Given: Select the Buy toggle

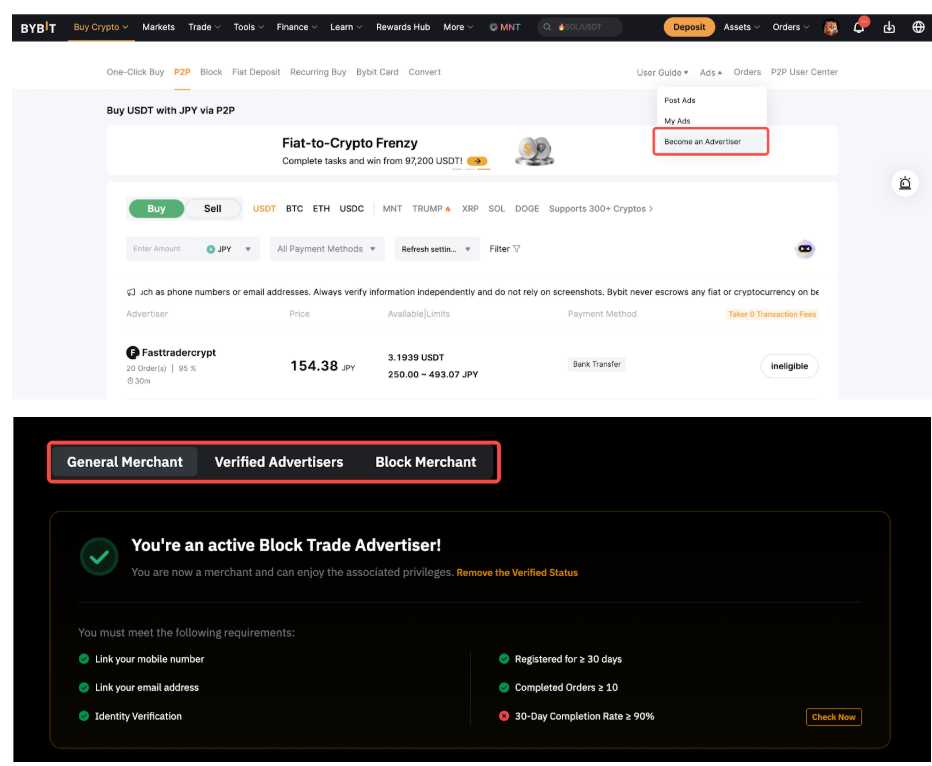Looking at the screenshot, I should coord(157,209).
